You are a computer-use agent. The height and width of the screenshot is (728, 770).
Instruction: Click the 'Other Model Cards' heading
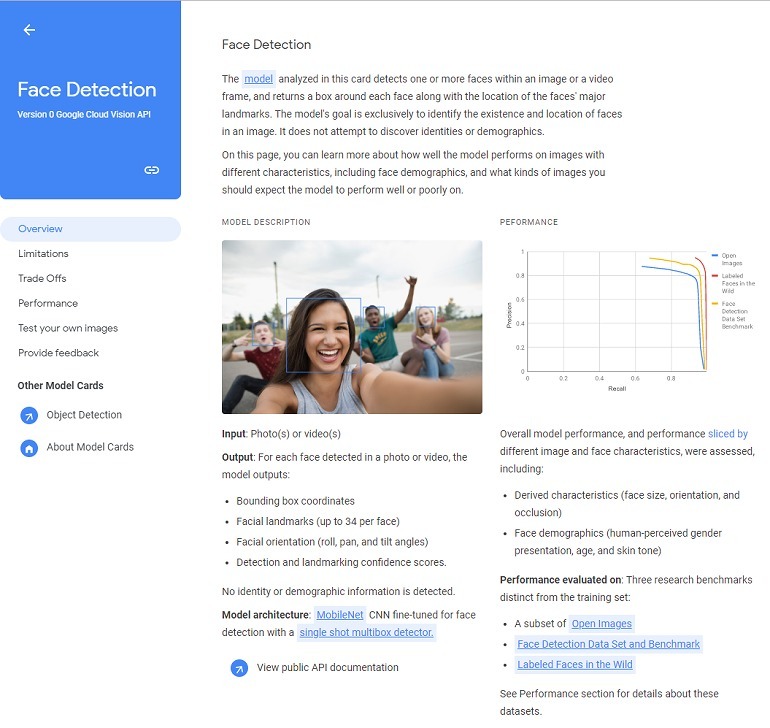point(60,386)
